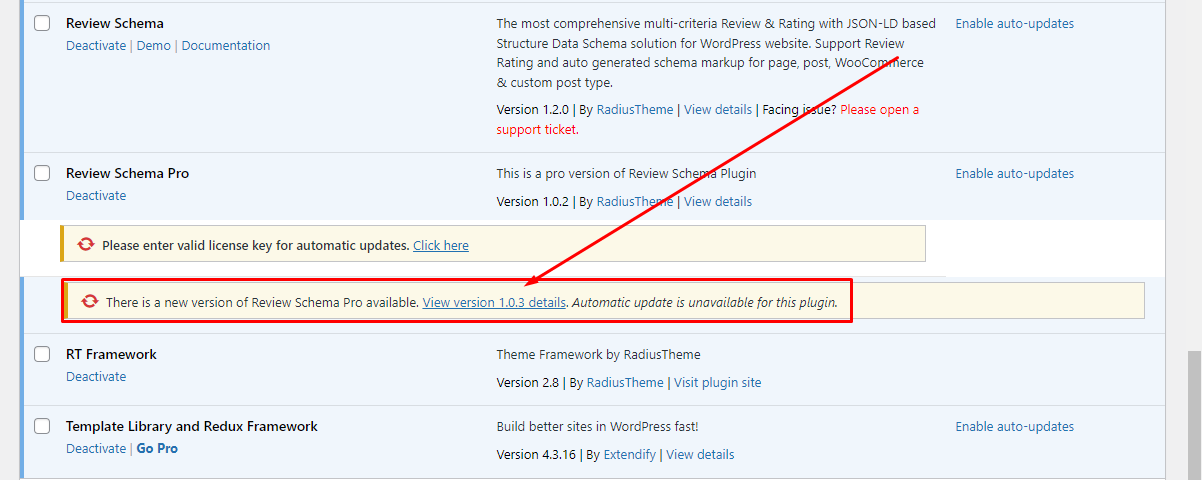Enable auto-updates for Review Schema Pro

point(1015,173)
